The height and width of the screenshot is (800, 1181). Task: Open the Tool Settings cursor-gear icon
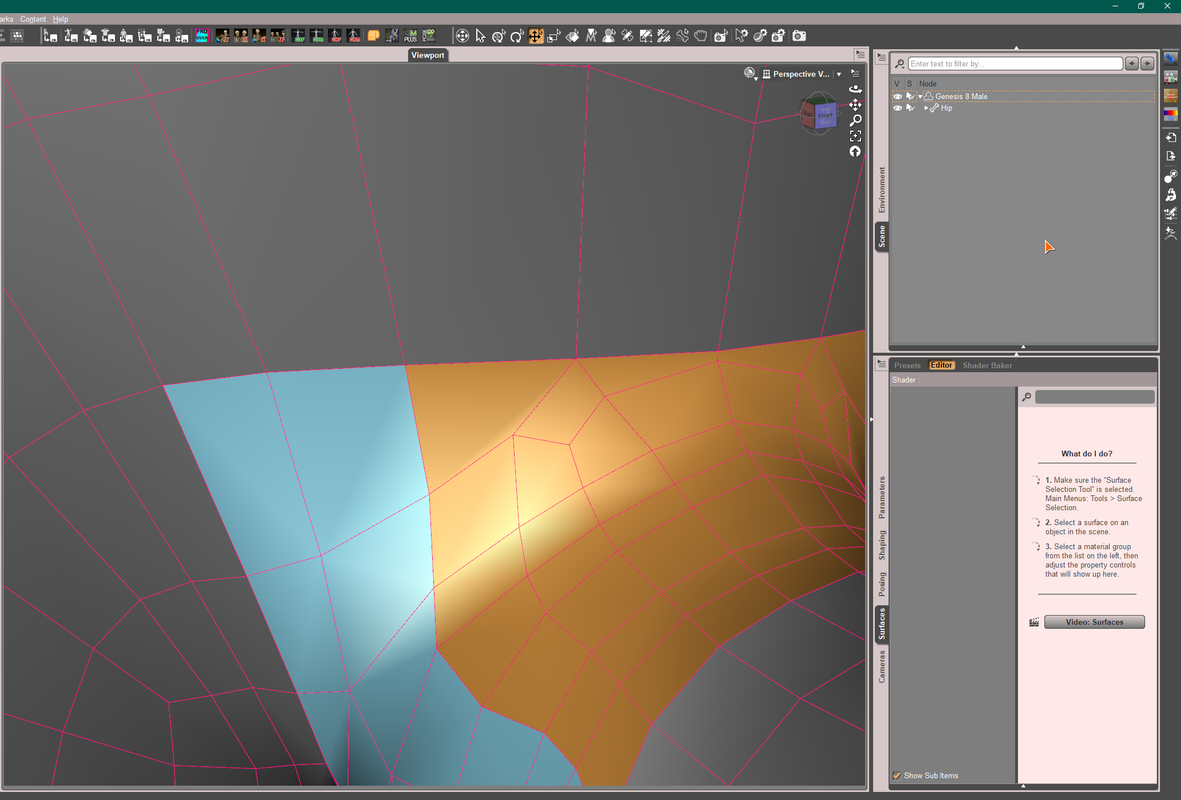pyautogui.click(x=741, y=35)
